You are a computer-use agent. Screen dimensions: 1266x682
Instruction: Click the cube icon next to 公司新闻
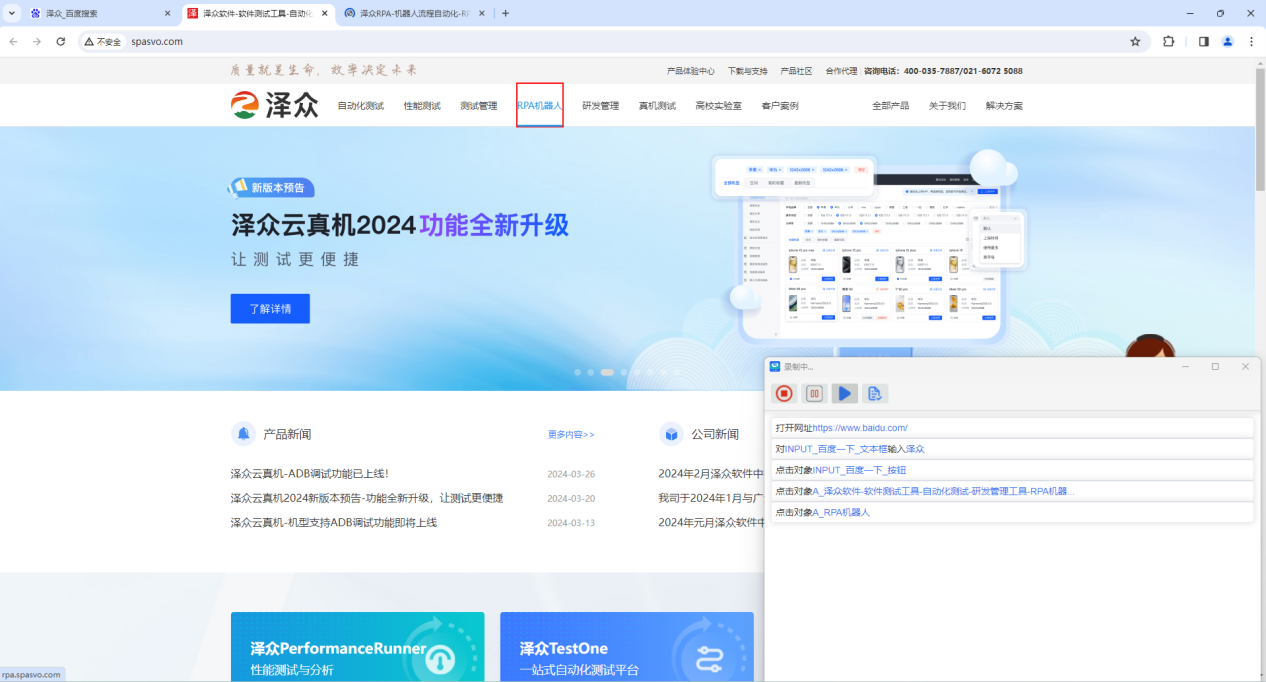(671, 434)
